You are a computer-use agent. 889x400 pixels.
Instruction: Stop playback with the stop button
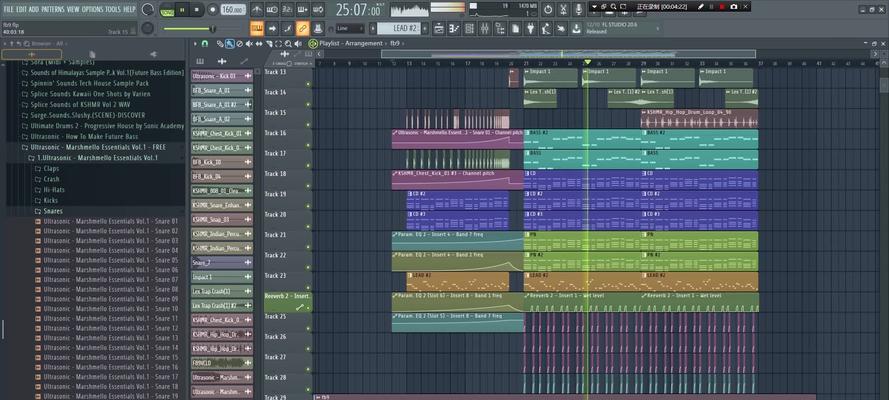click(x=197, y=10)
